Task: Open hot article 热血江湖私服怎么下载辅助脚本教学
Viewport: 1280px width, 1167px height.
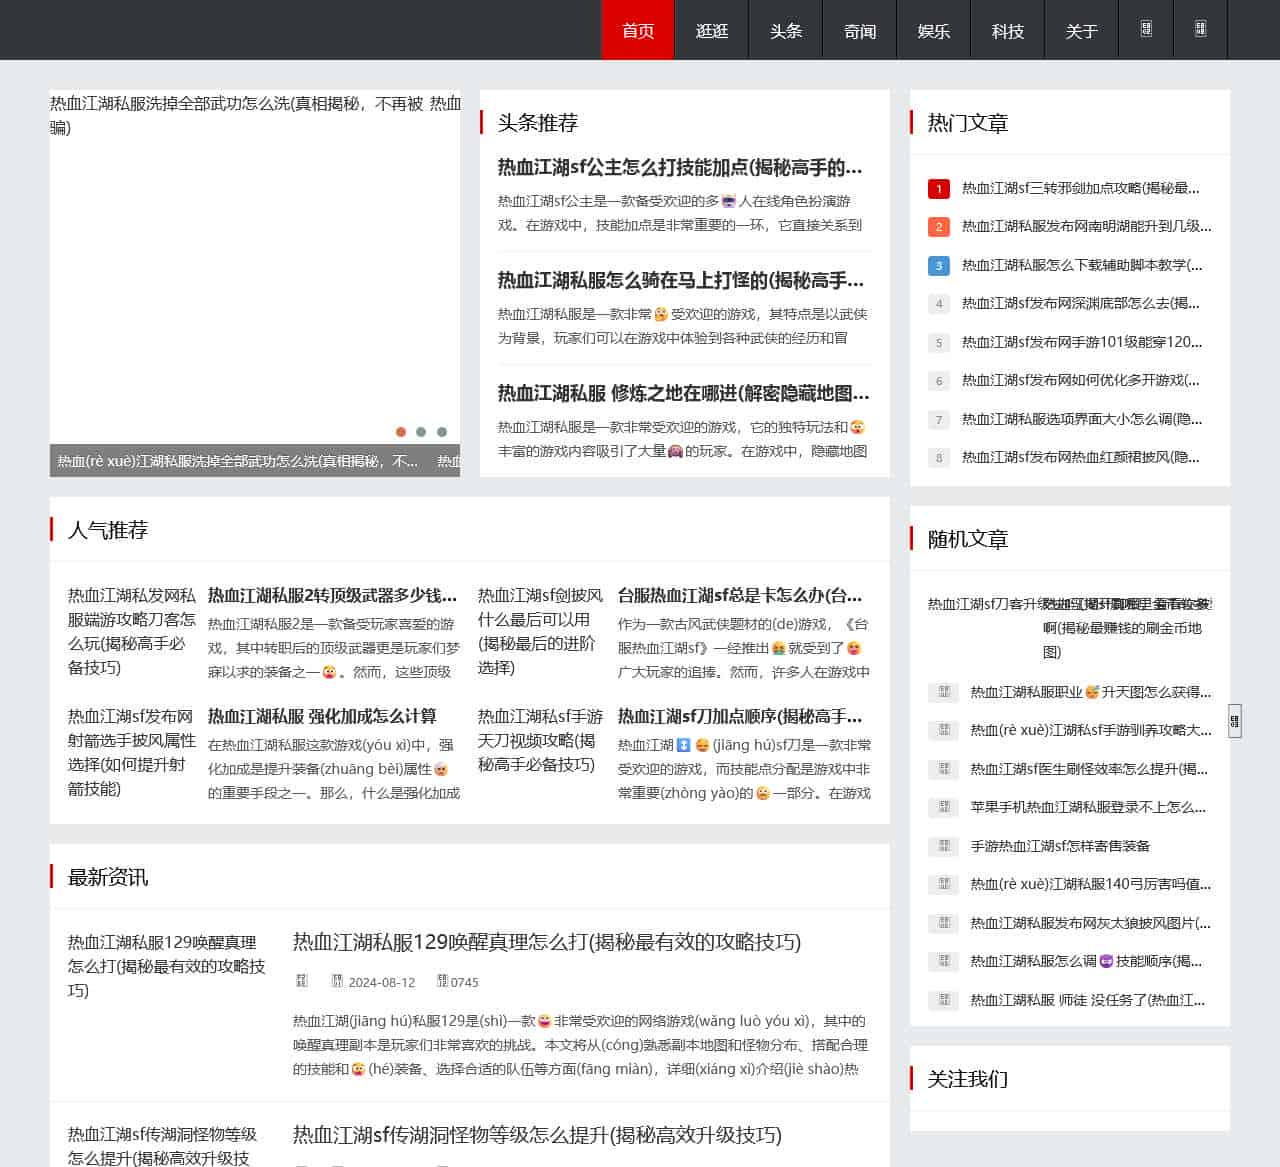Action: (x=1082, y=265)
